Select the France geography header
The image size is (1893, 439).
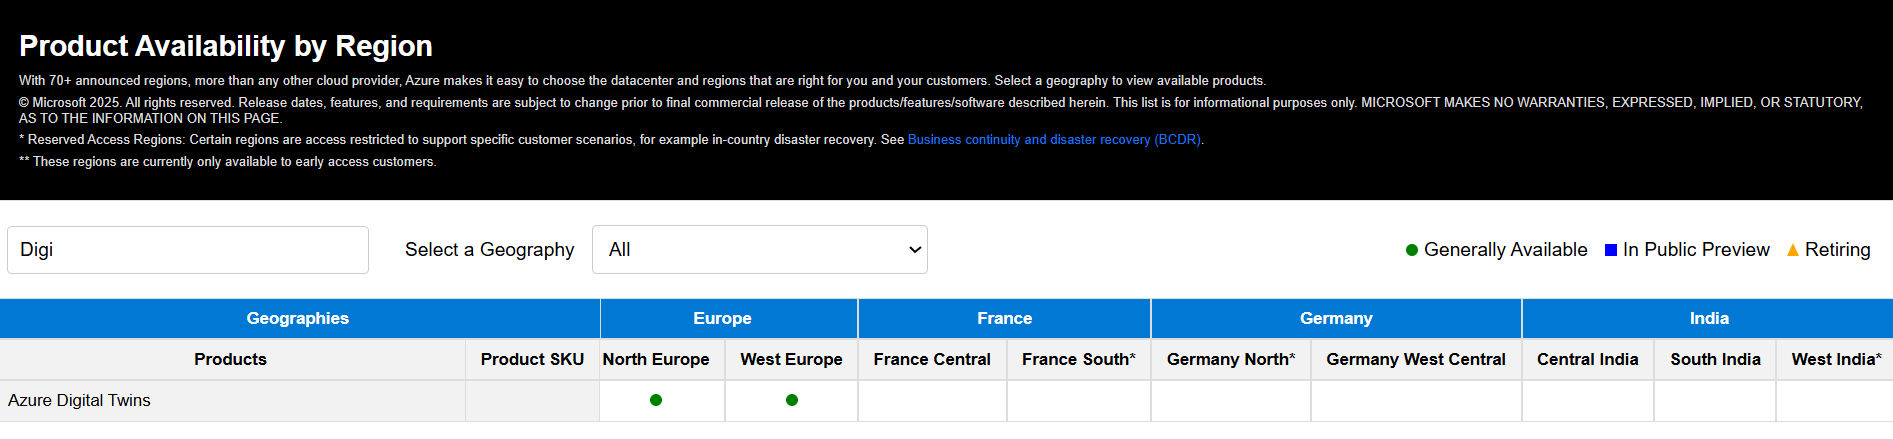pos(1004,318)
